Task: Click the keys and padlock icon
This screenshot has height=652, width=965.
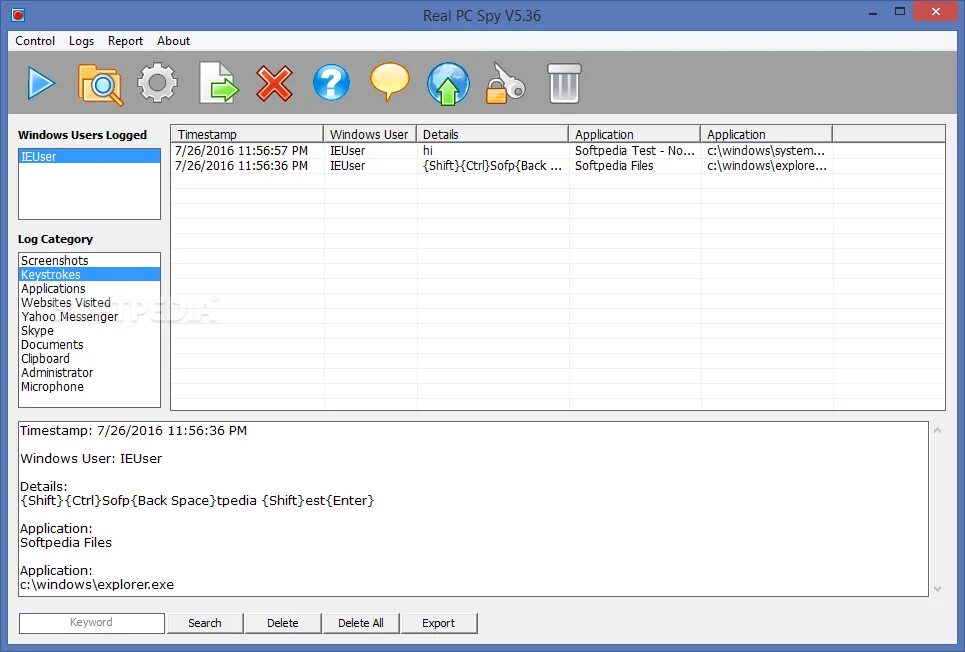Action: tap(505, 83)
